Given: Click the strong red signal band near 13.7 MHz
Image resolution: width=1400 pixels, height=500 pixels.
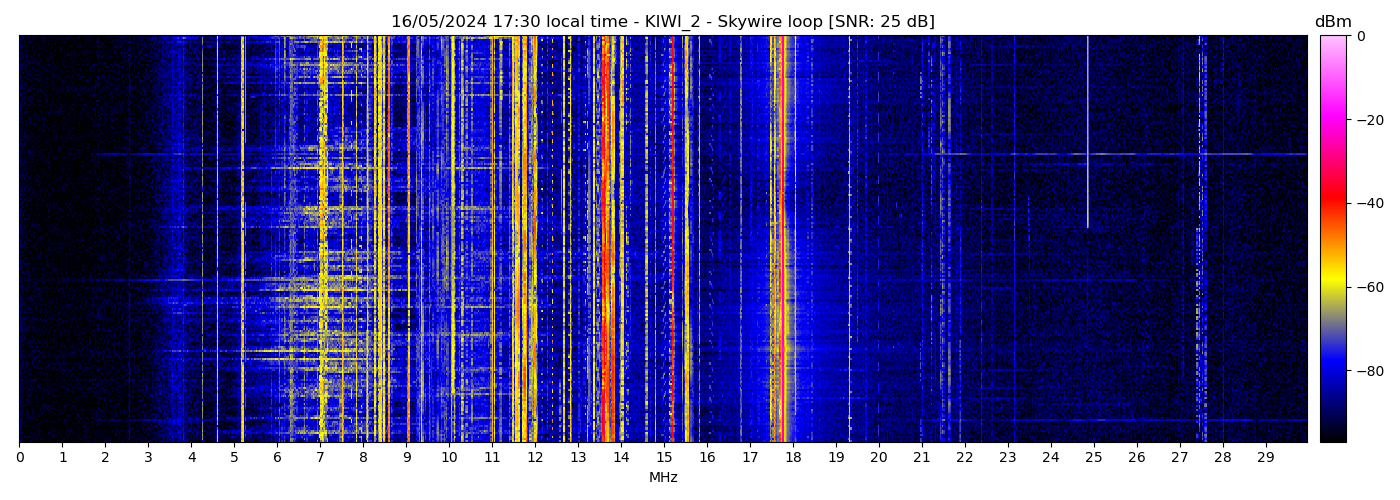Looking at the screenshot, I should click(606, 250).
